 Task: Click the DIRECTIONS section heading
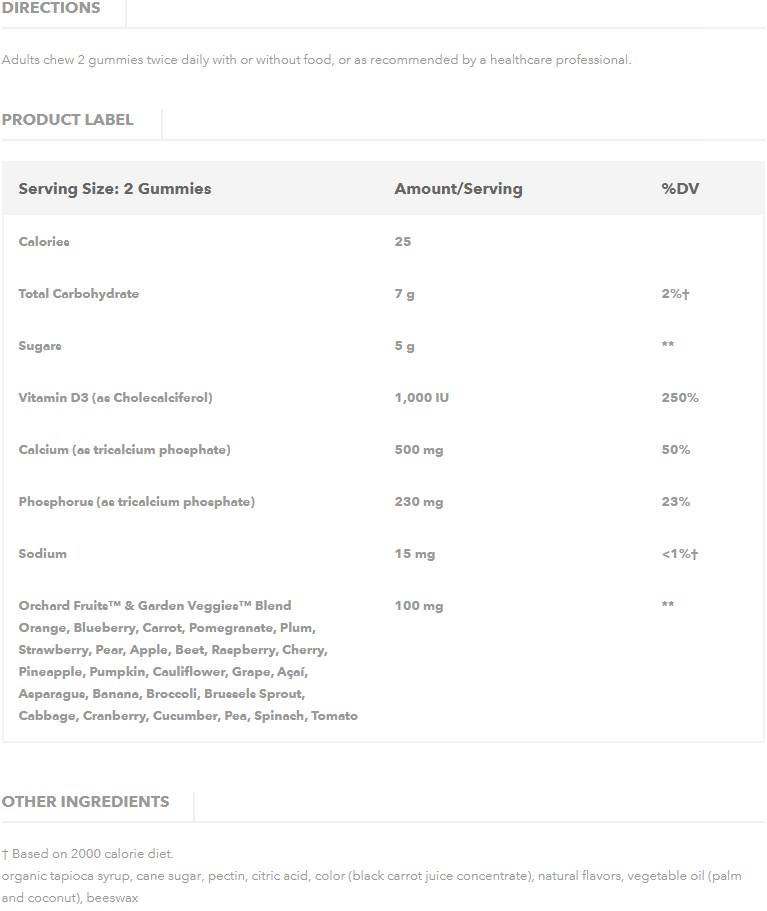[x=51, y=8]
